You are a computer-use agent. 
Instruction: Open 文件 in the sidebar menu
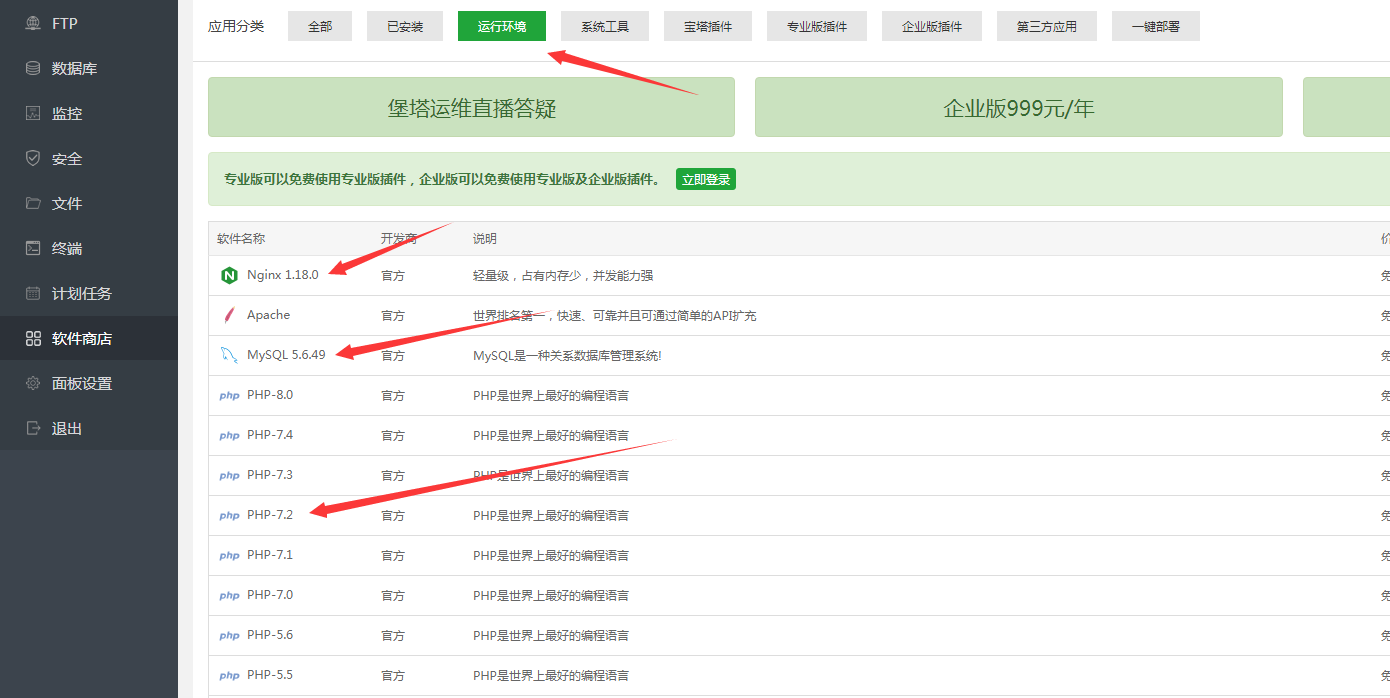[x=89, y=203]
